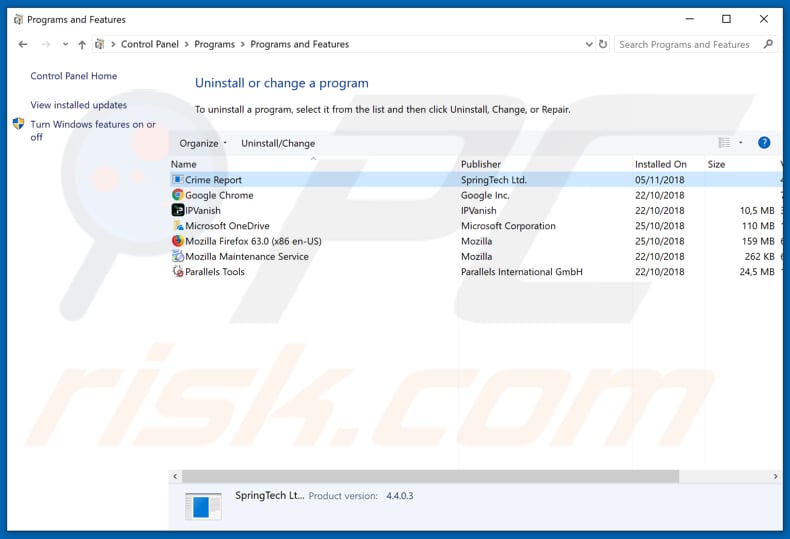Select the Google Chrome icon in list

pos(177,194)
